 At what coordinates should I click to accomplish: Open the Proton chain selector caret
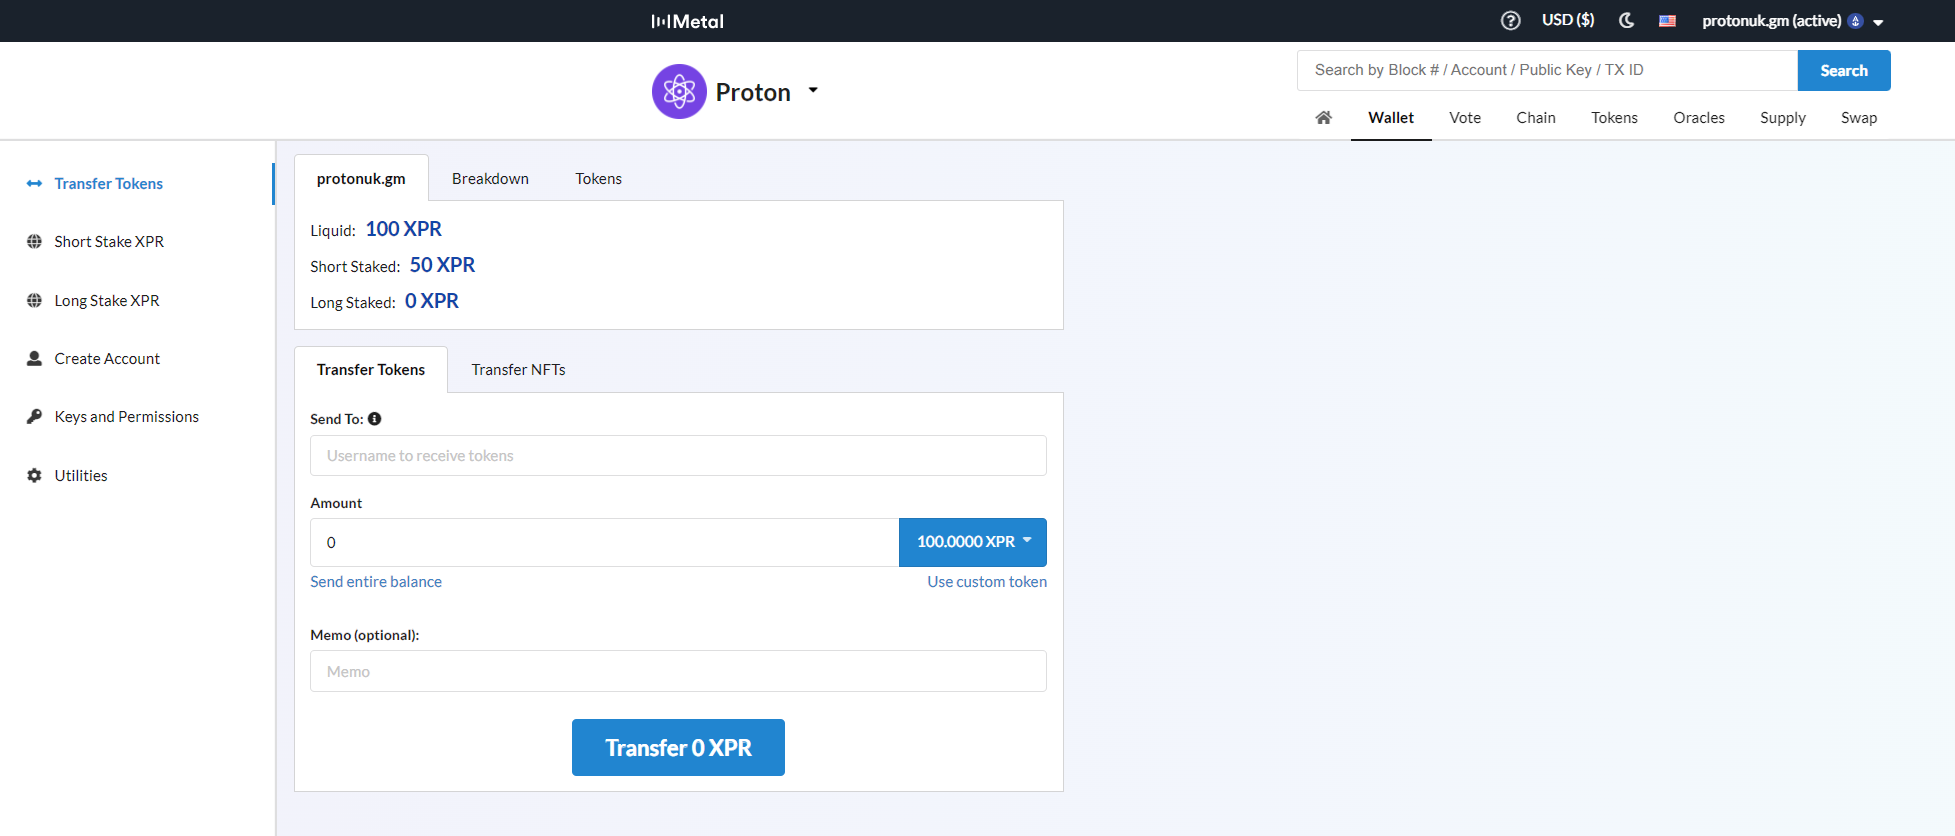click(813, 90)
